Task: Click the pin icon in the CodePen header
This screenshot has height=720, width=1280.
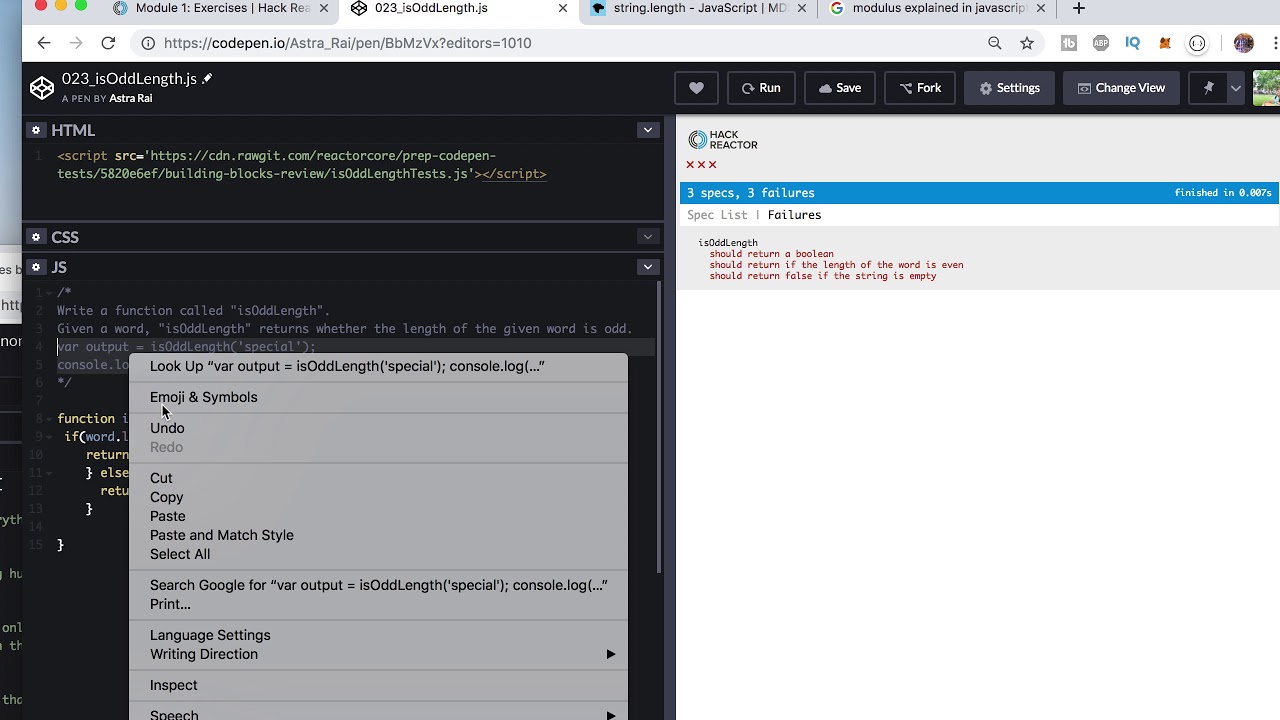Action: [1208, 88]
